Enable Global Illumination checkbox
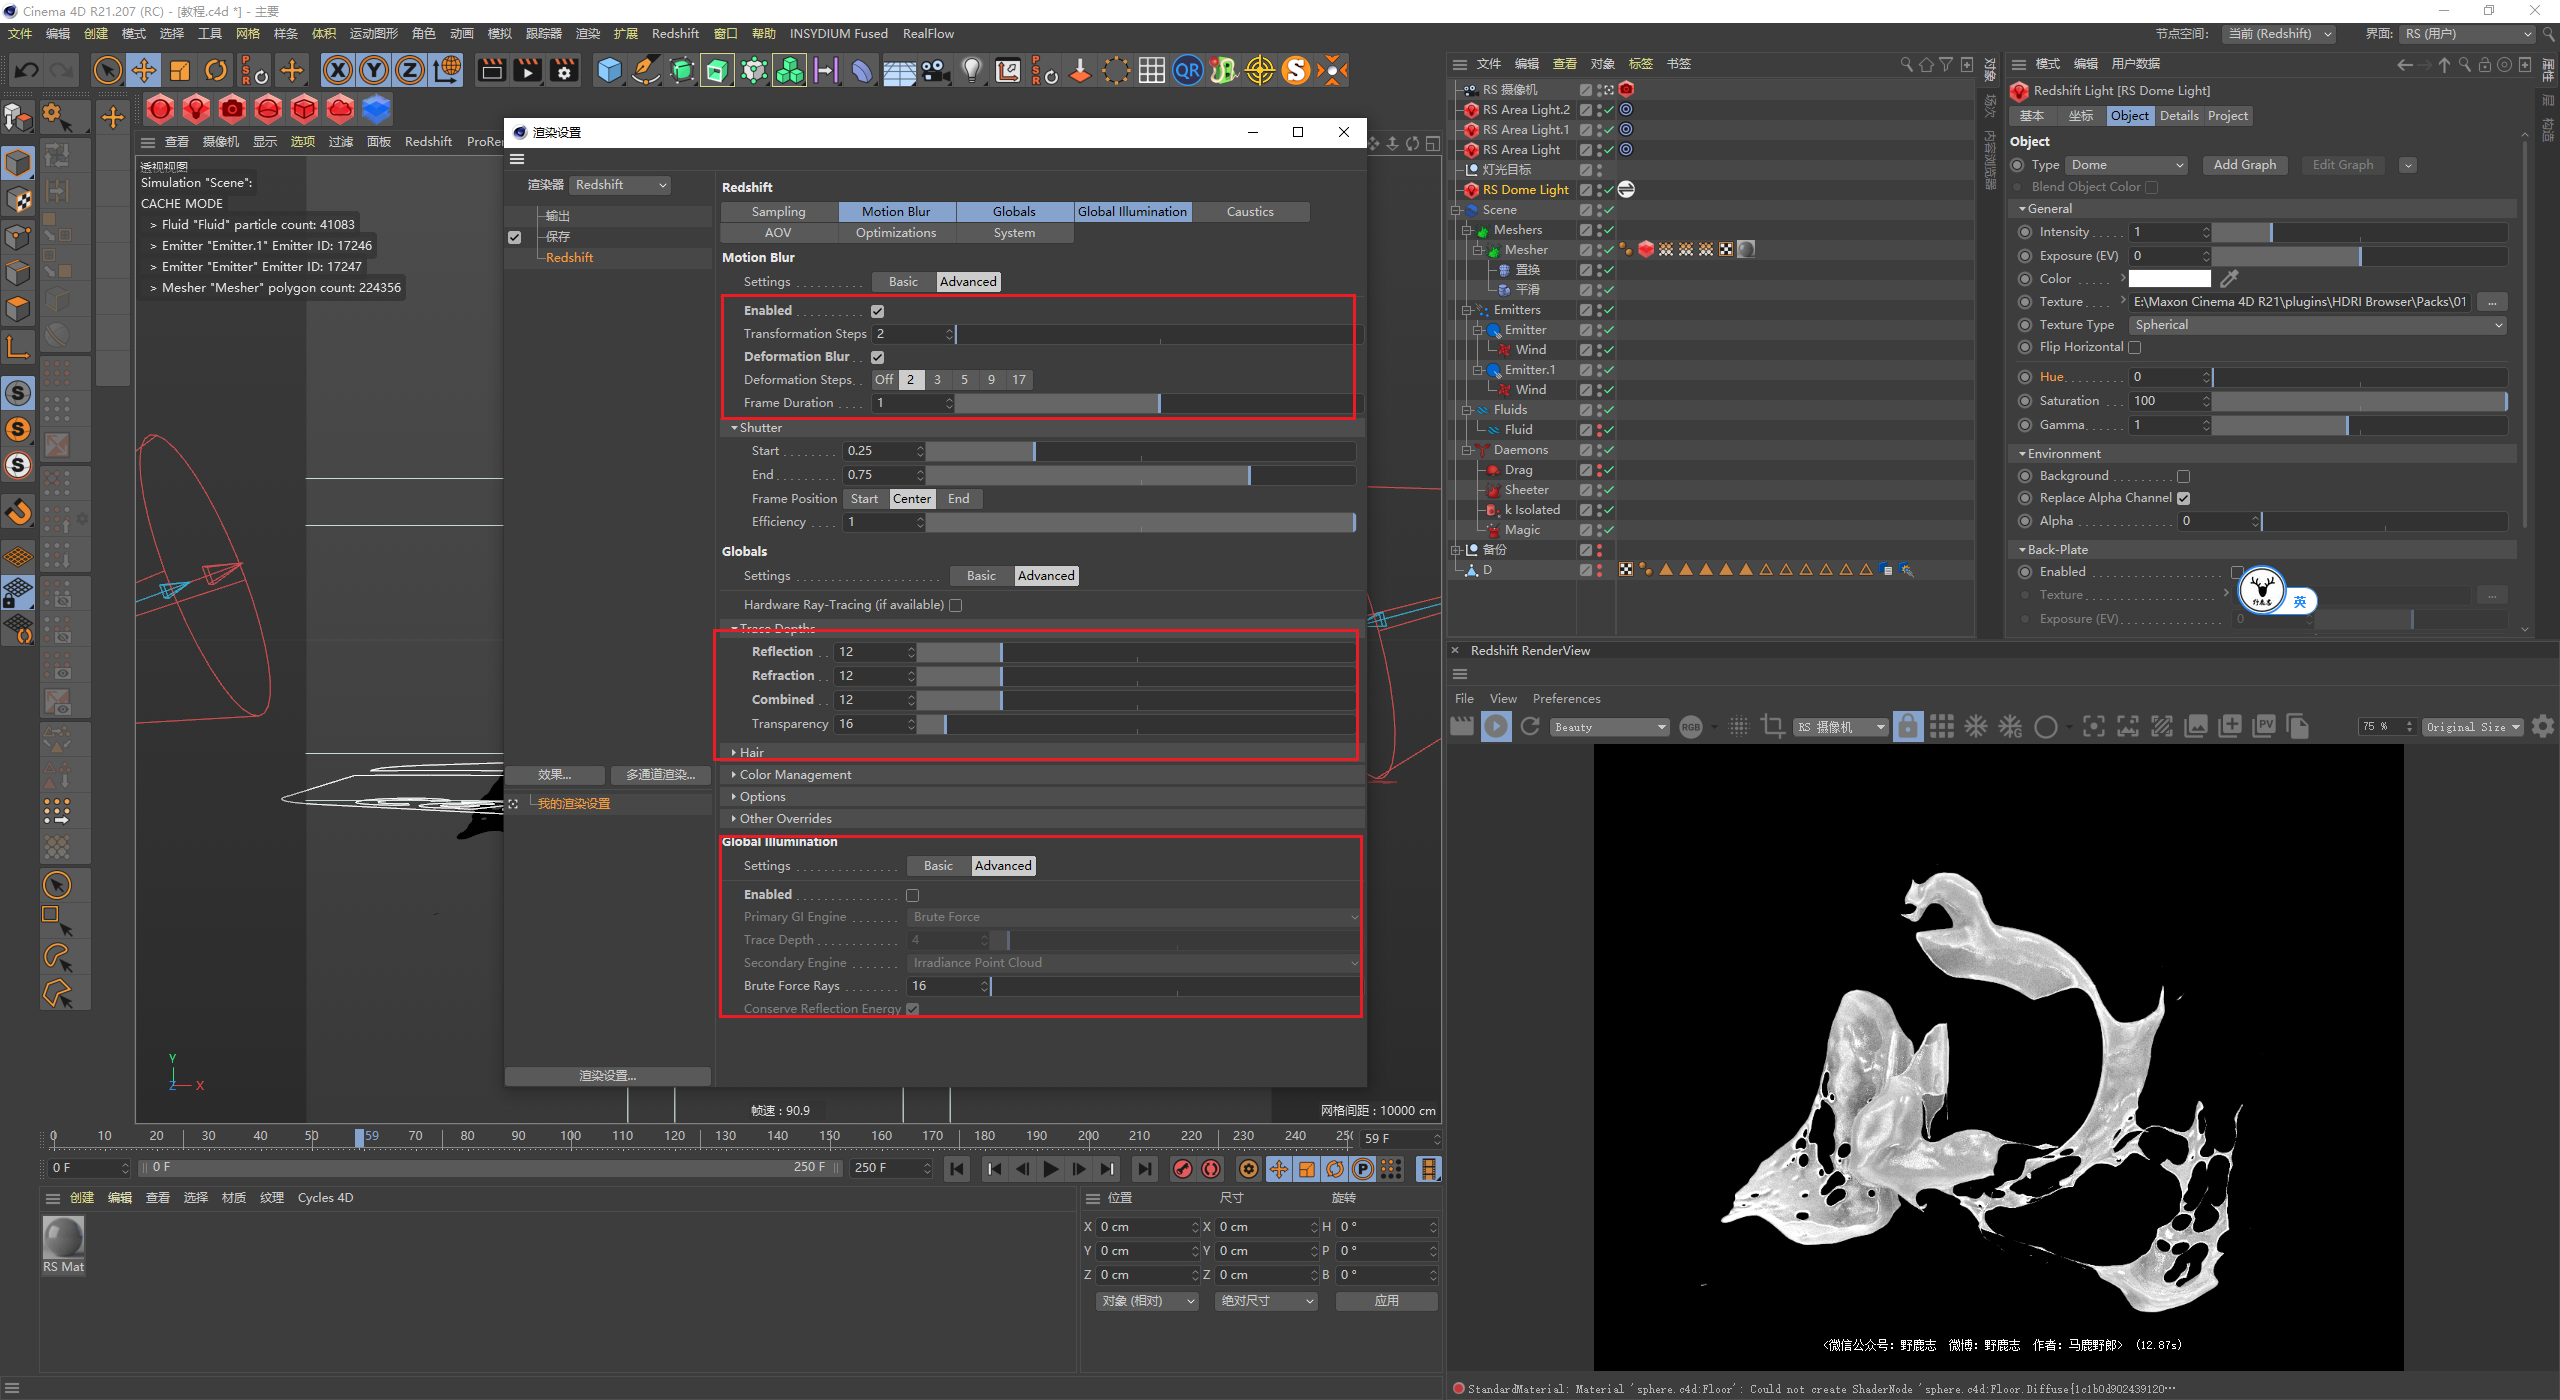Image resolution: width=2560 pixels, height=1400 pixels. [x=912, y=895]
